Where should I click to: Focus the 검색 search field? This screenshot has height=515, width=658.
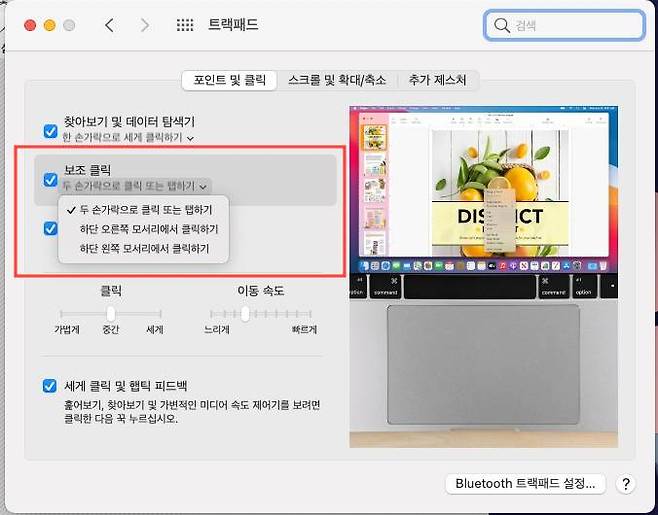point(564,26)
